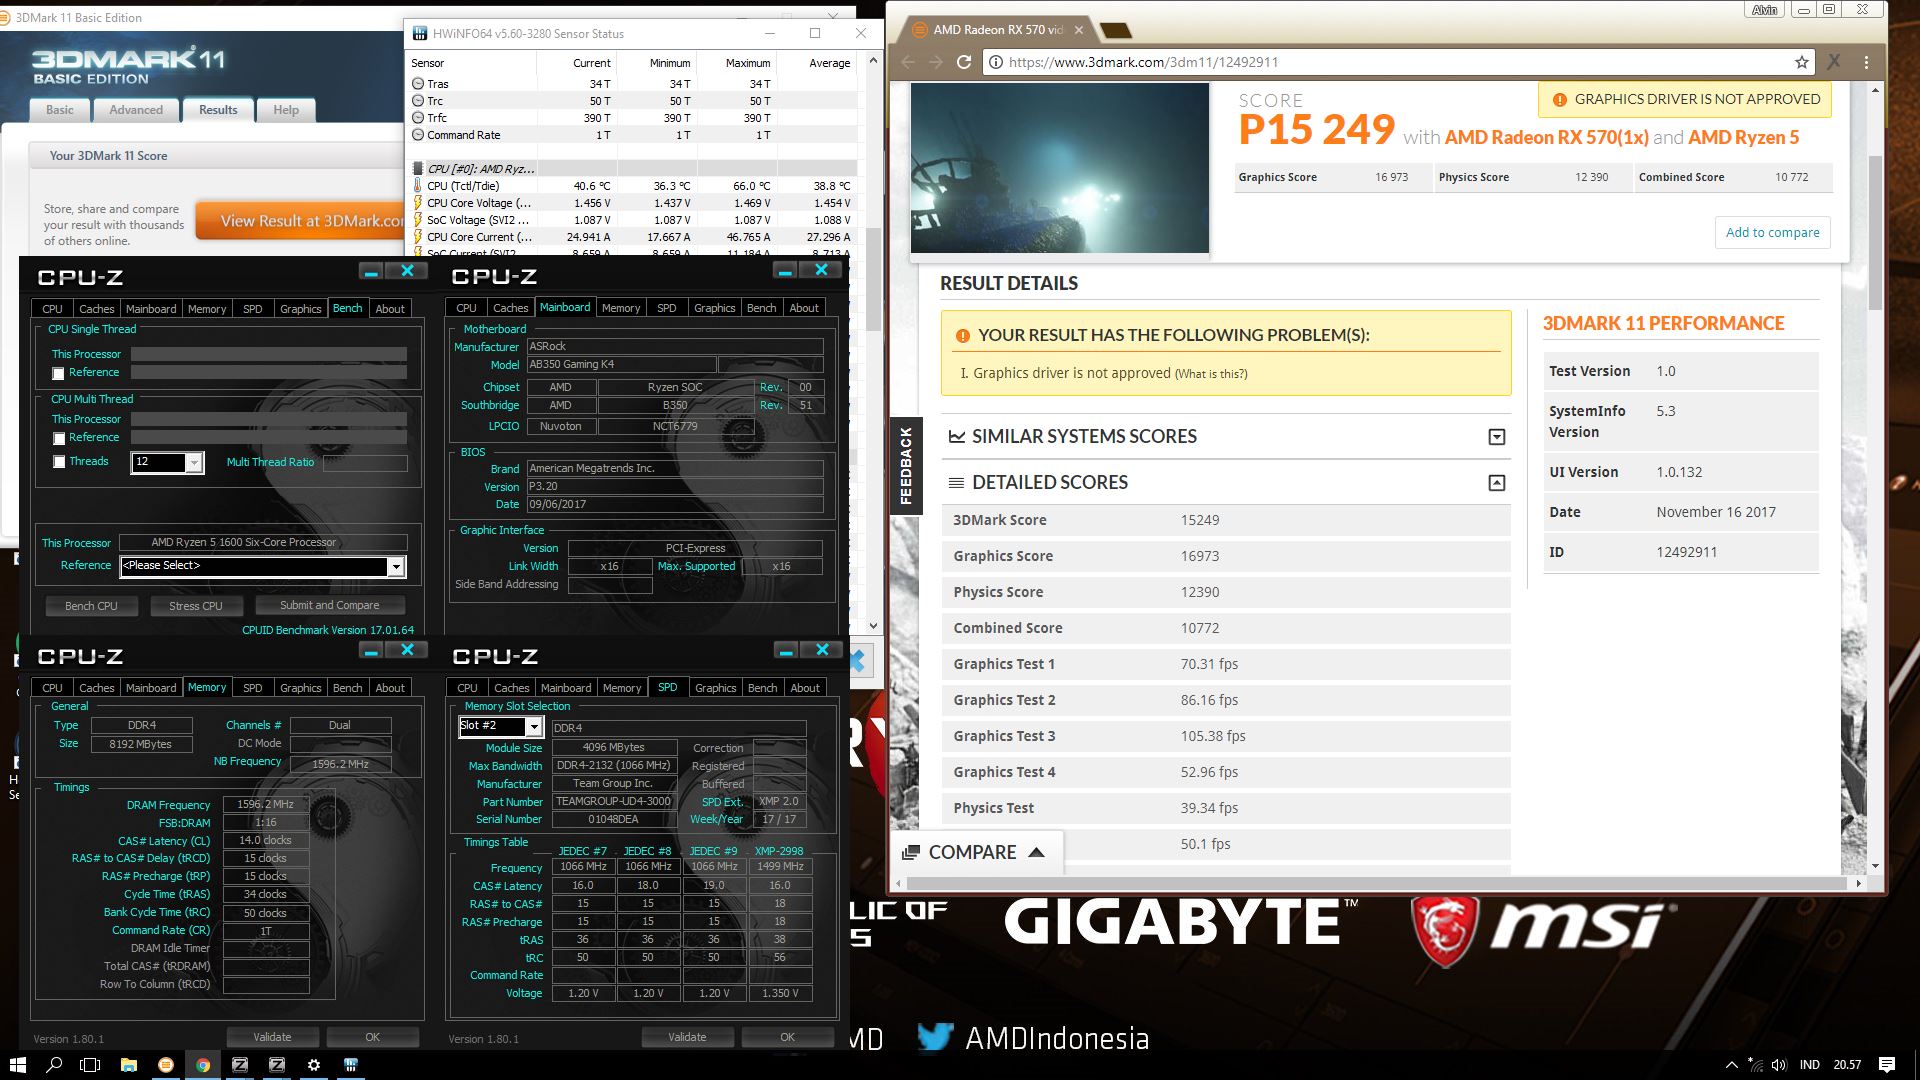Open the Feedback side tab
Image resolution: width=1920 pixels, height=1080 pixels.
point(906,465)
